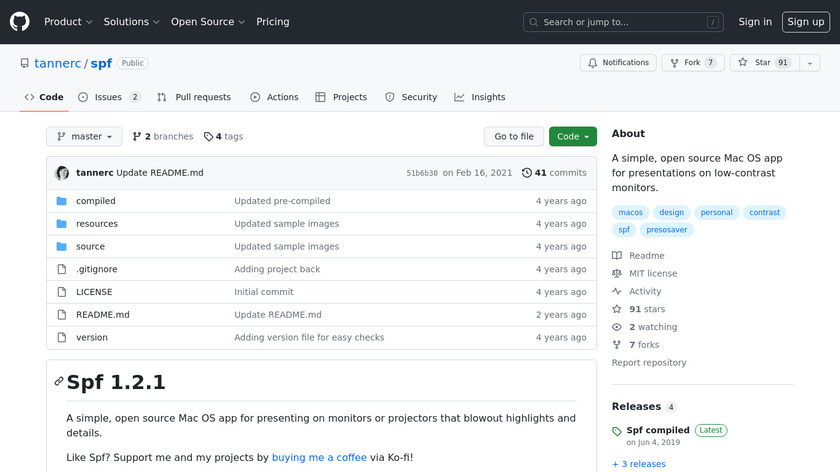Click the anchor link icon beside Spf 1.2.1
The image size is (840, 472).
(59, 381)
